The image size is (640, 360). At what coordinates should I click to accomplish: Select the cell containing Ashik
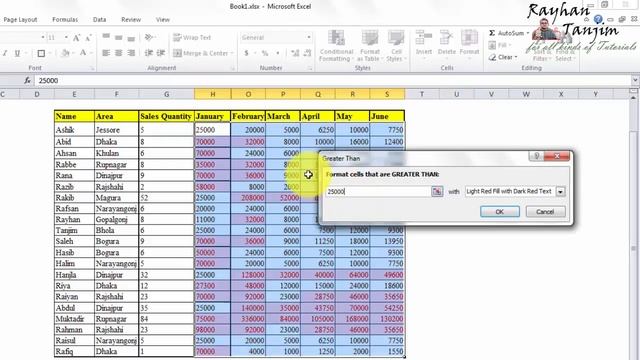tap(74, 130)
